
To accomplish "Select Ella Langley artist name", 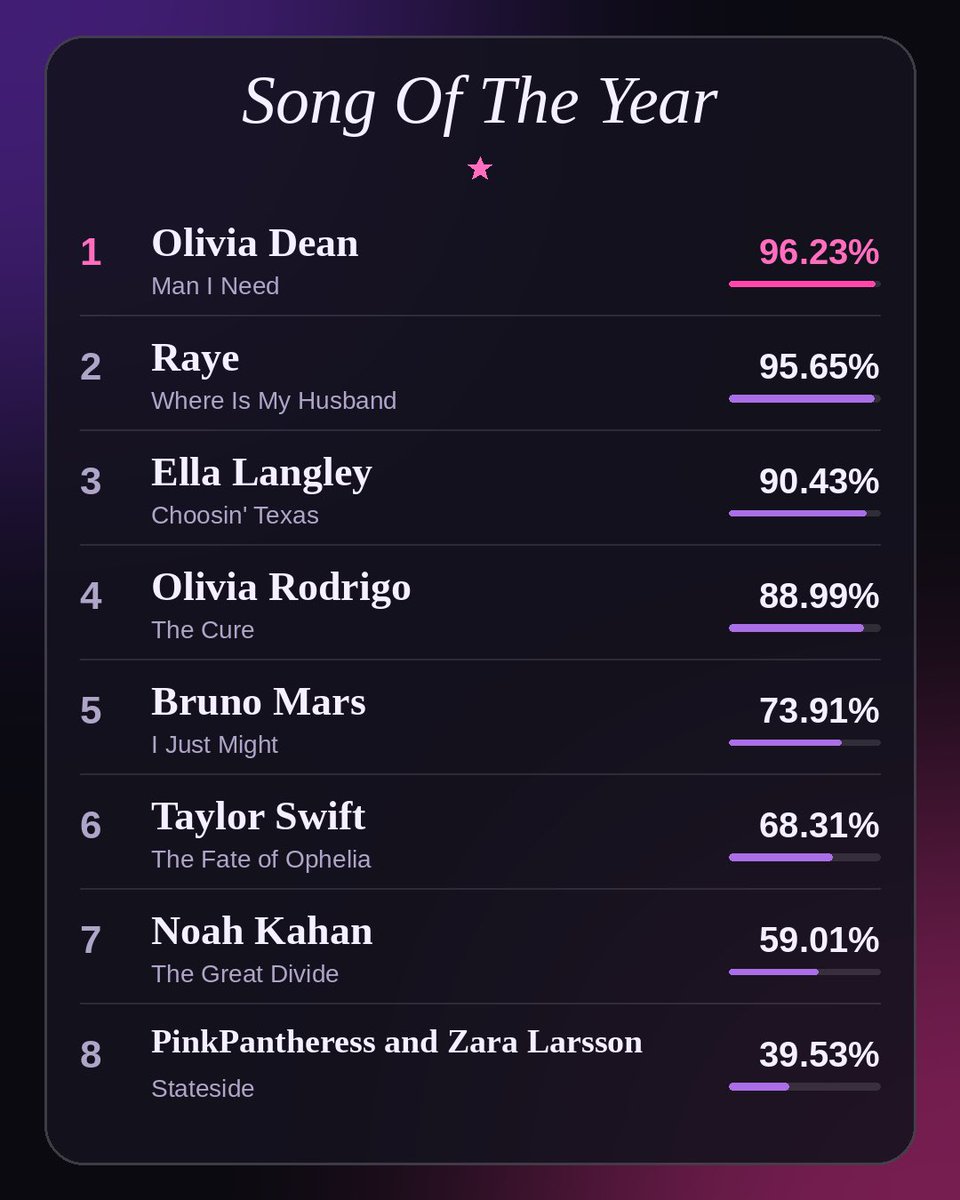I will coord(262,473).
